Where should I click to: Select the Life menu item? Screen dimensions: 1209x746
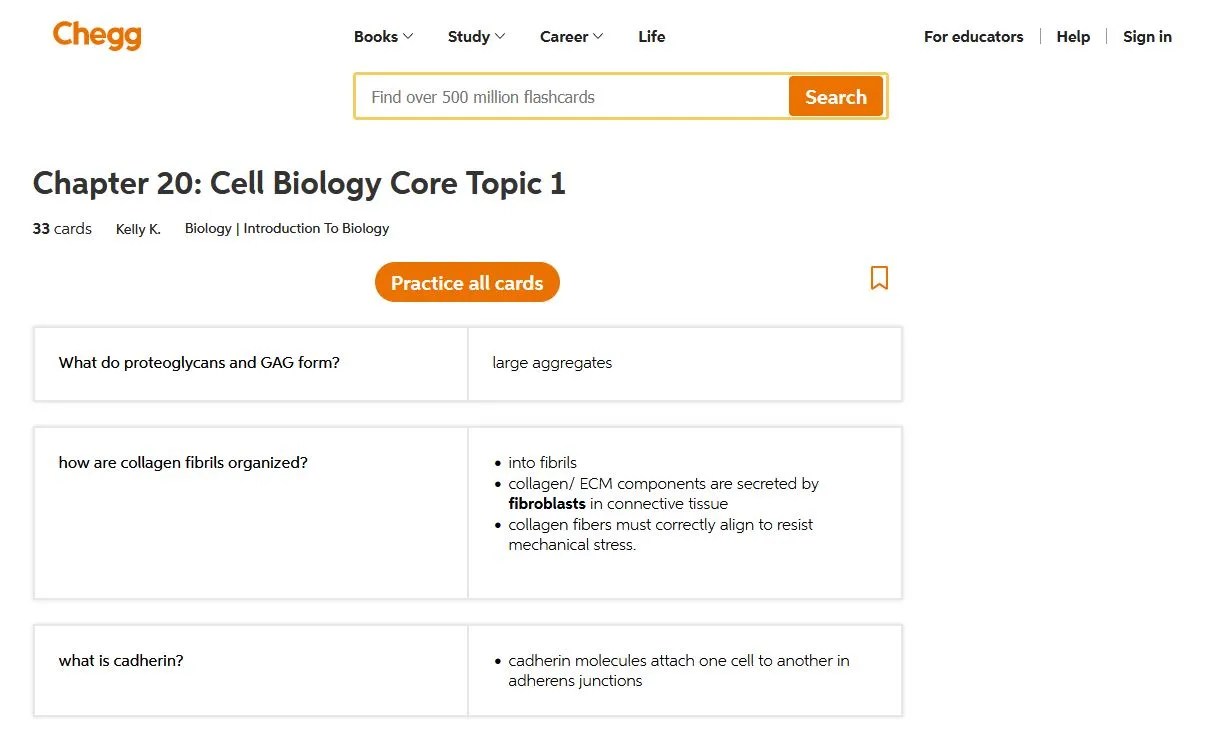651,36
